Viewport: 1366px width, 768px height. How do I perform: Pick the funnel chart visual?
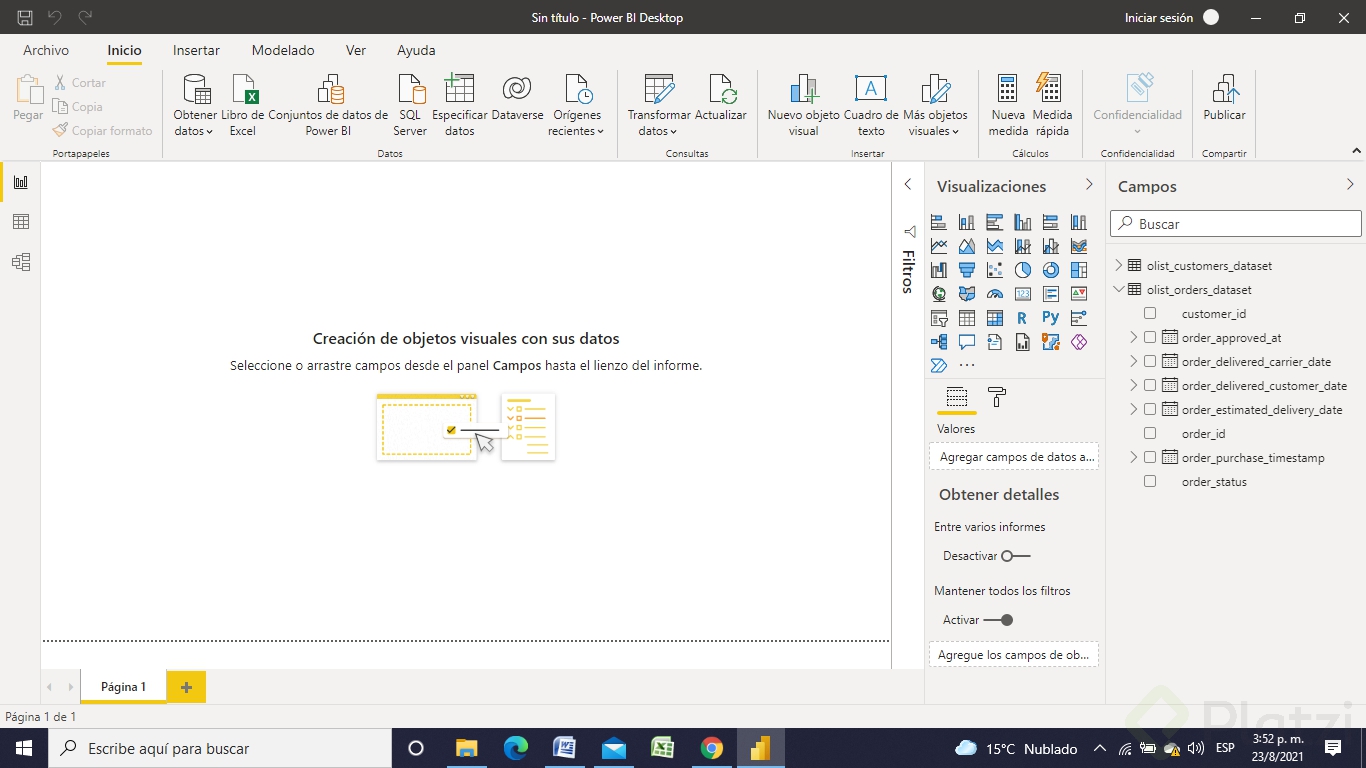pos(966,270)
